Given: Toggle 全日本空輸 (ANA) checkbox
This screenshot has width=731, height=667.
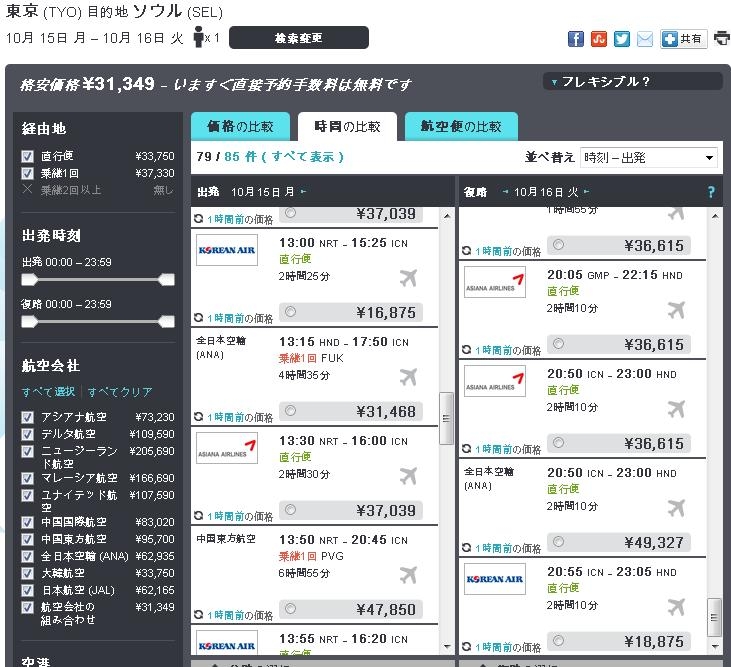Looking at the screenshot, I should click(x=28, y=557).
